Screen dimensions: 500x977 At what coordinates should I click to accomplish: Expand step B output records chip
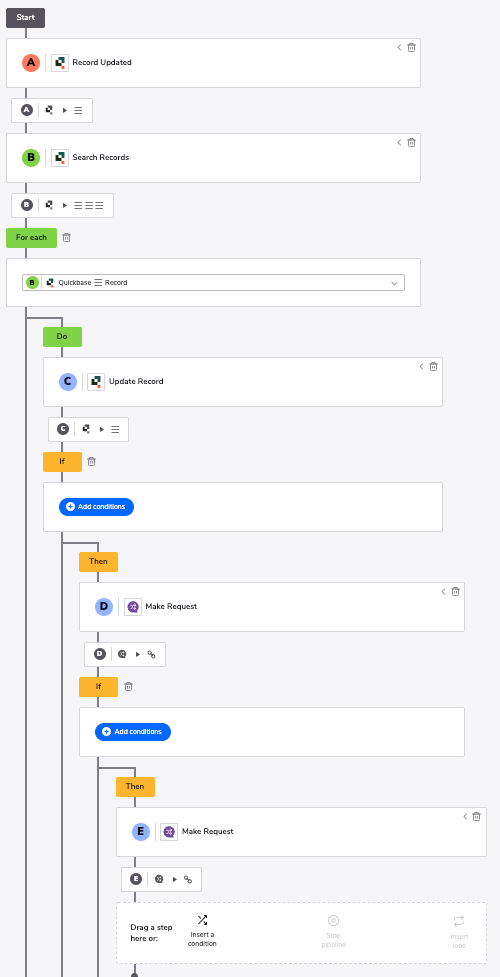coord(63,205)
